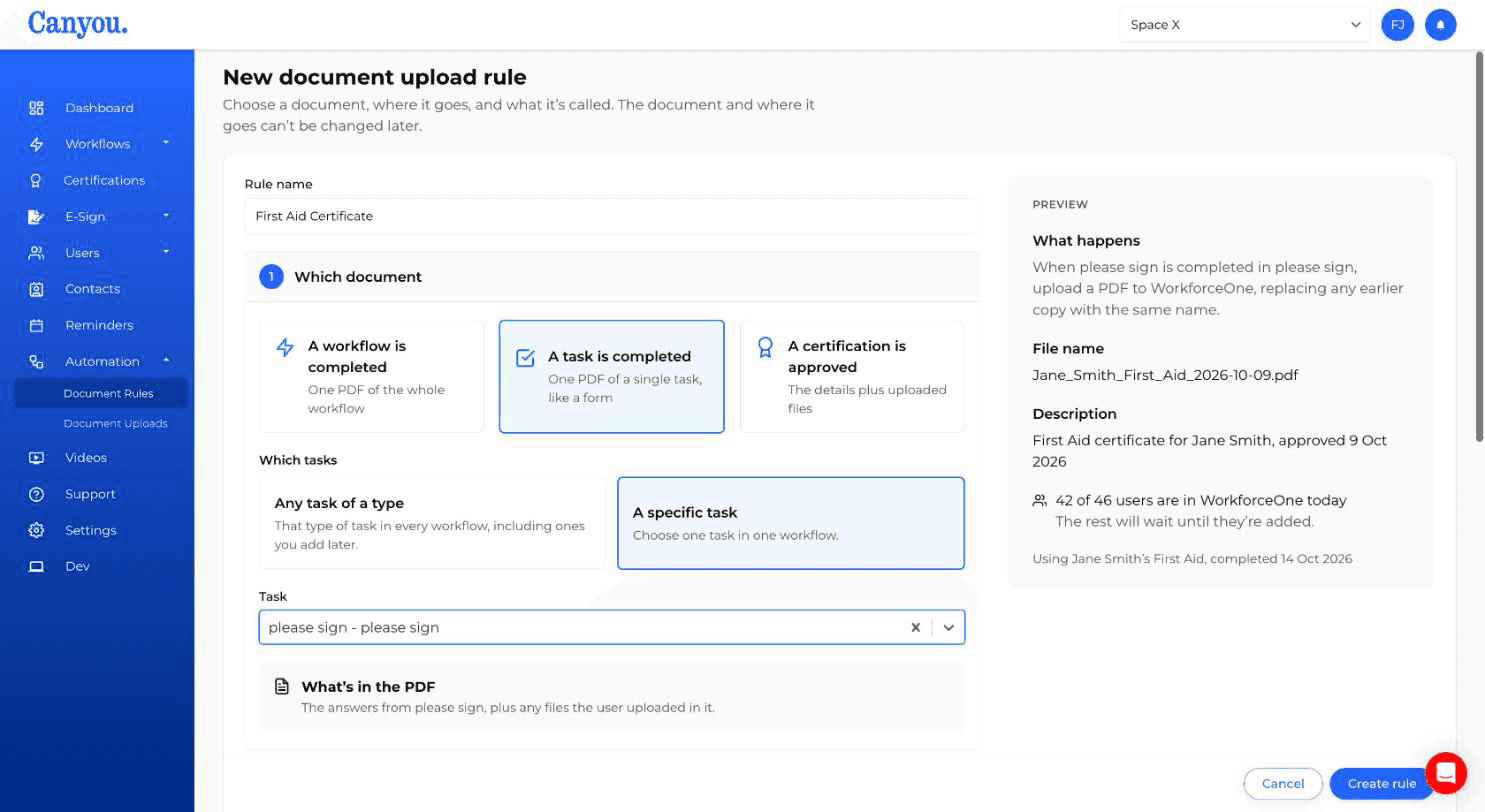Image resolution: width=1485 pixels, height=812 pixels.
Task: Click the file name Jane_Smith_First_Aid_2026-10-09.pdf
Action: tap(1165, 375)
